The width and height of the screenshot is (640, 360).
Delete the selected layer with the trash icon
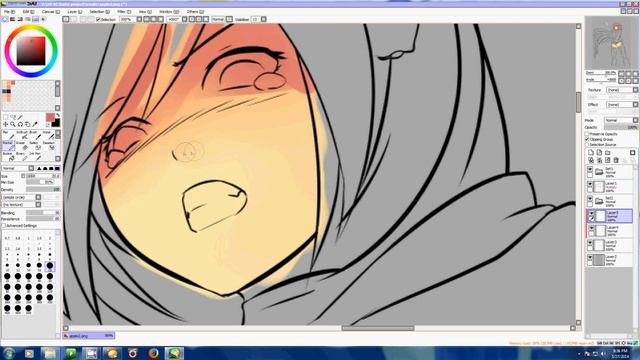coord(616,160)
